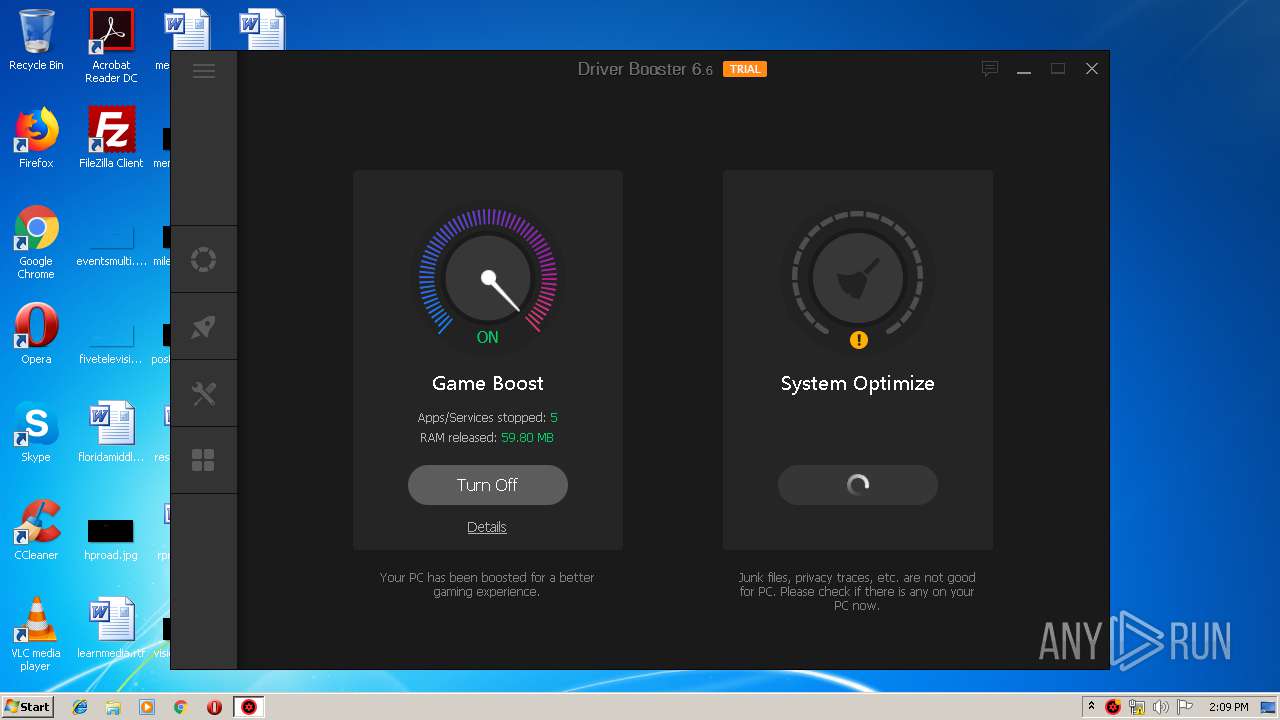1280x720 pixels.
Task: Select Driver Booster taskbar button
Action: pos(249,707)
